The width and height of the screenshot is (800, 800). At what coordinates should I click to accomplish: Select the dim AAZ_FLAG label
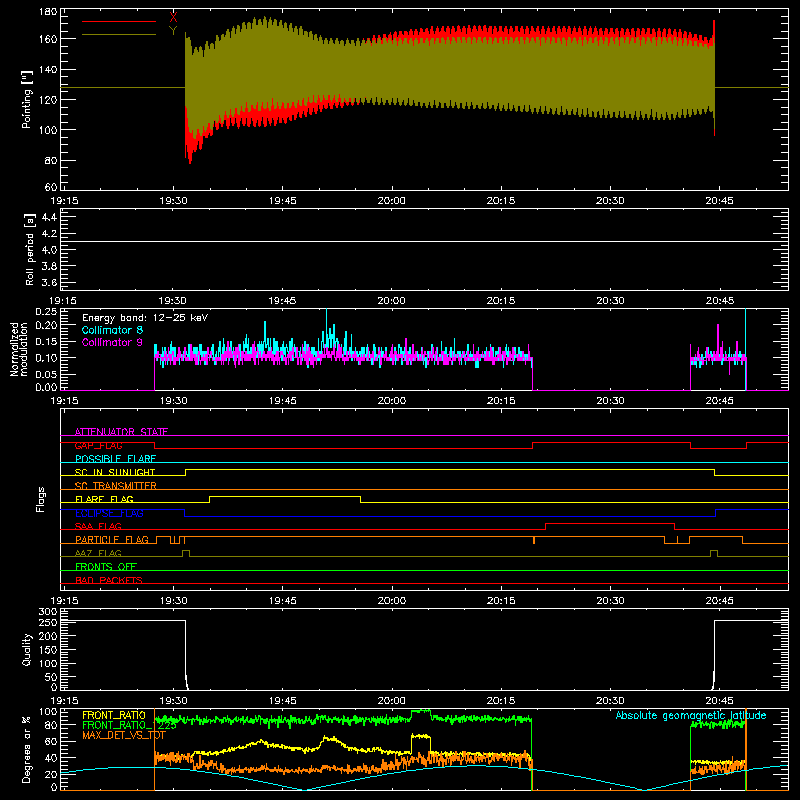point(98,553)
